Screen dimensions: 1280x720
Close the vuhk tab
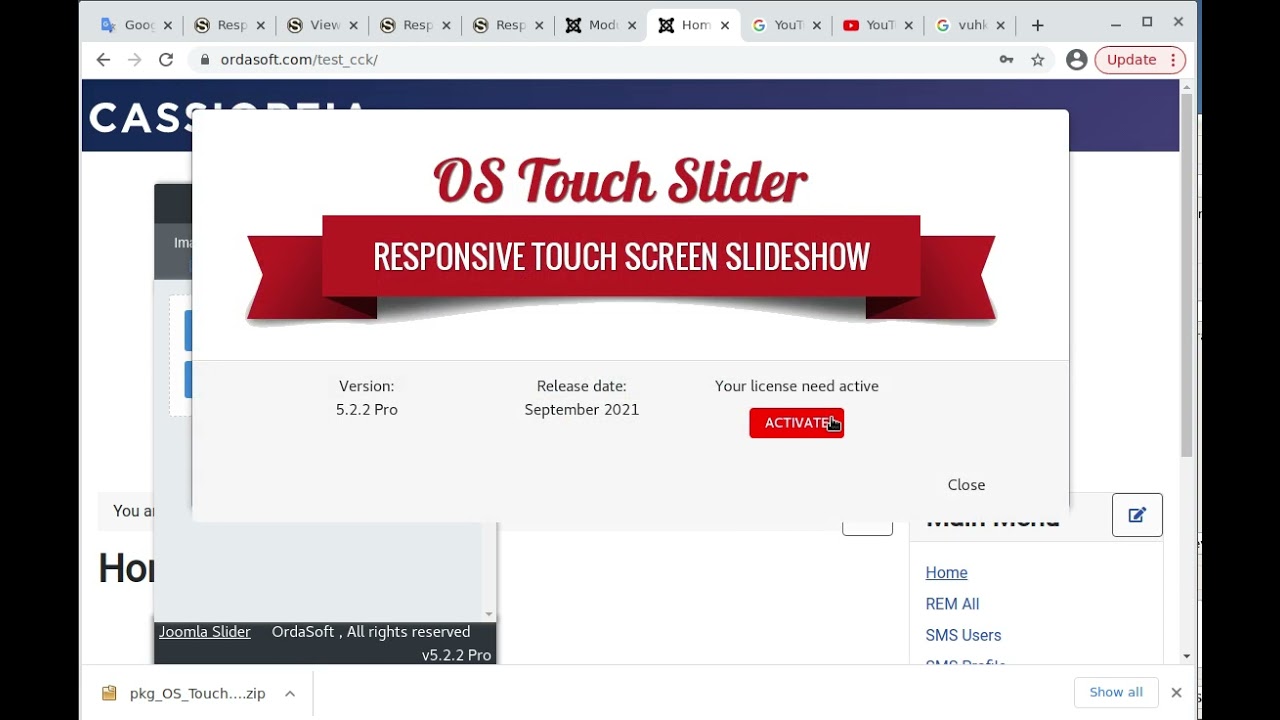1001,25
